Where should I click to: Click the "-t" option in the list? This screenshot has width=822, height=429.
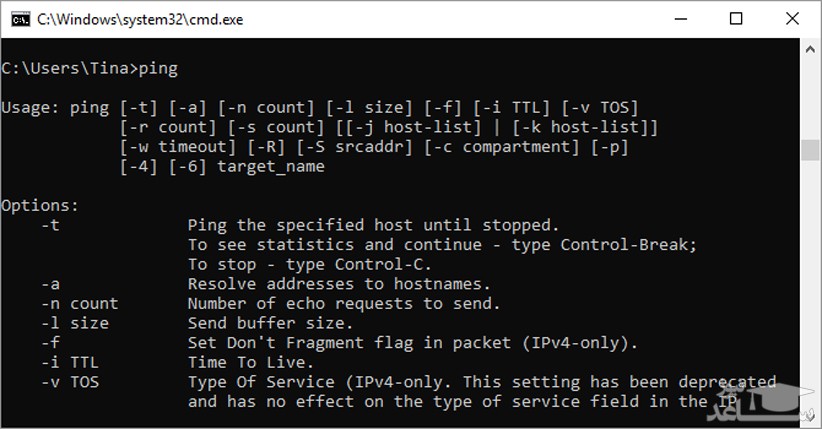click(51, 225)
